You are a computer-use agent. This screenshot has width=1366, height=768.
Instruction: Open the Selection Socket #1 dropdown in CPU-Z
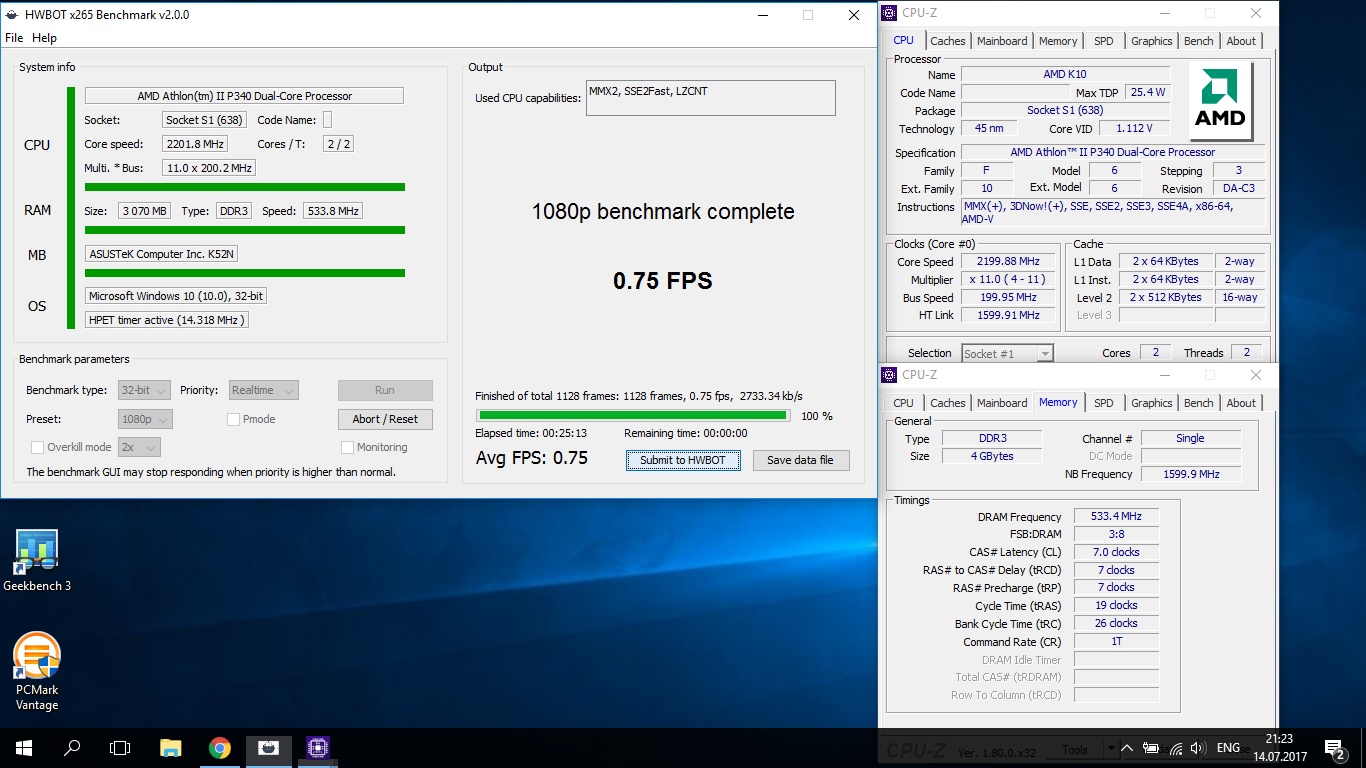coord(1007,353)
